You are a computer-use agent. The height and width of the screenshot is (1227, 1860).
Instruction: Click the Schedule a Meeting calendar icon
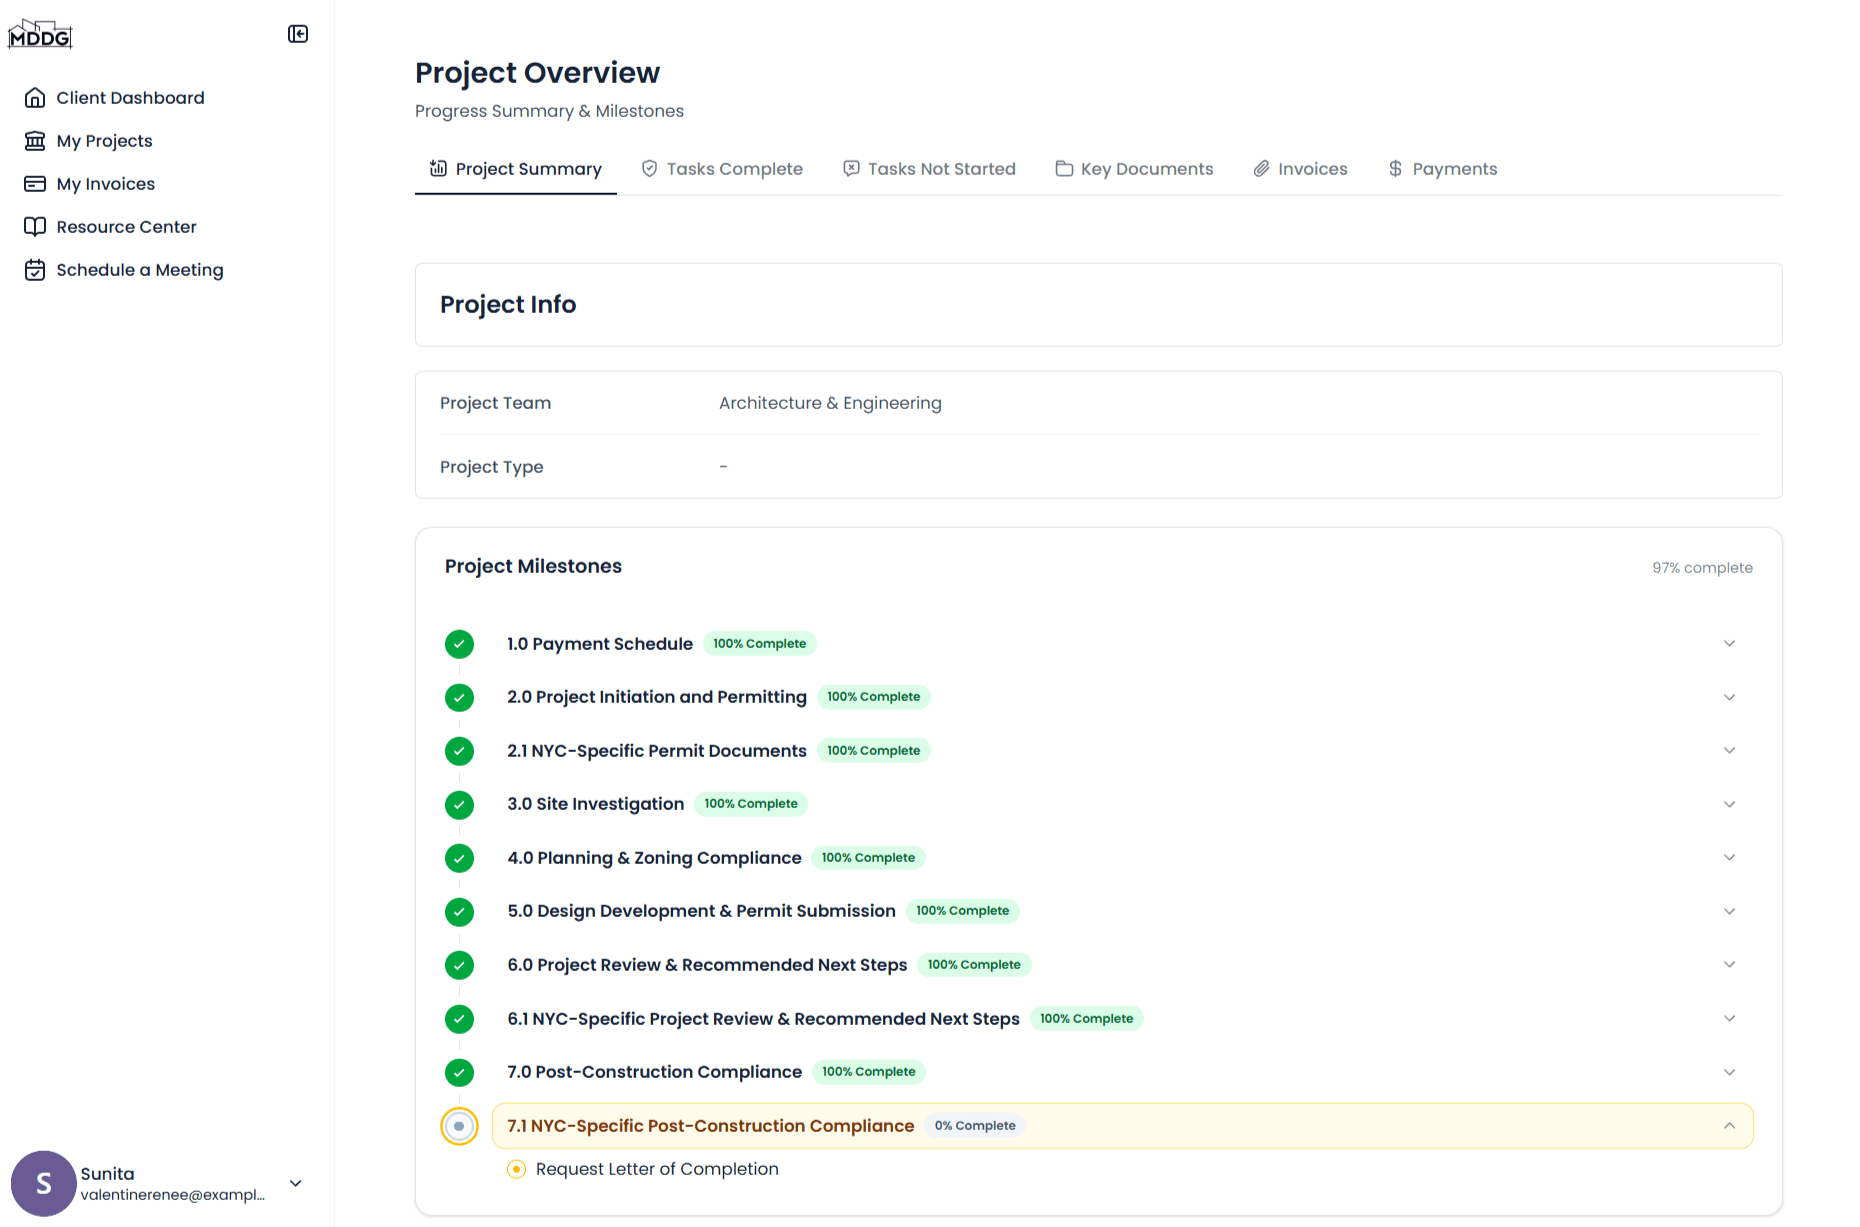(35, 270)
